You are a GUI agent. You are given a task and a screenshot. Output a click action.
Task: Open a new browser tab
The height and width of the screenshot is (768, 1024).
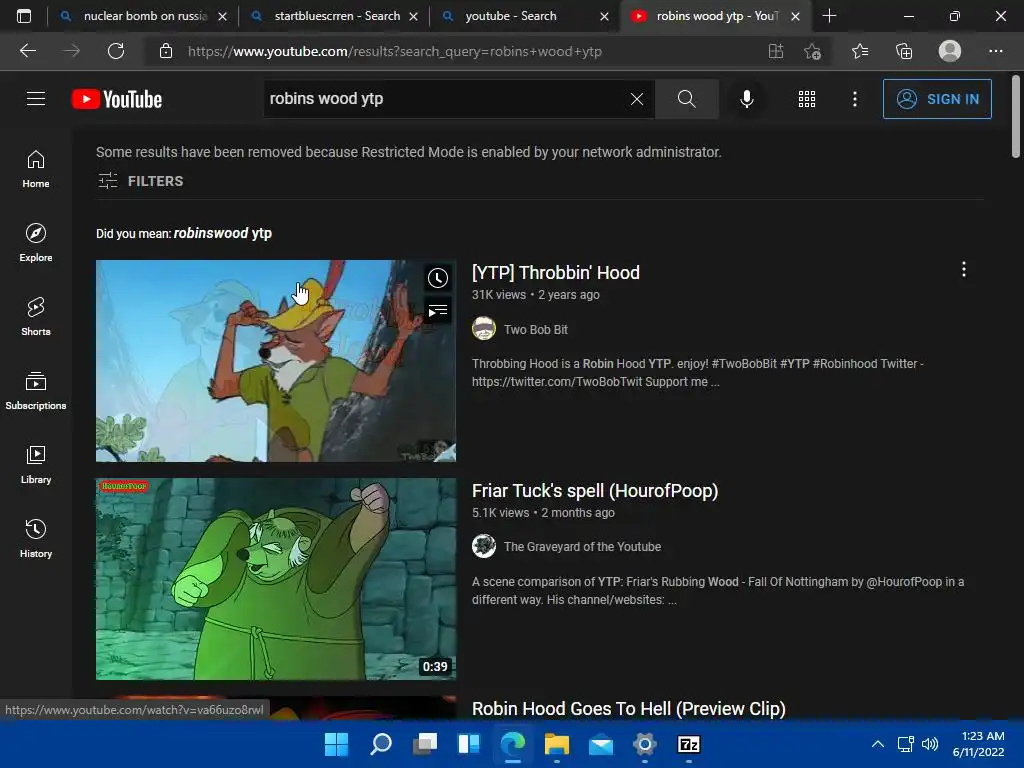(x=829, y=16)
